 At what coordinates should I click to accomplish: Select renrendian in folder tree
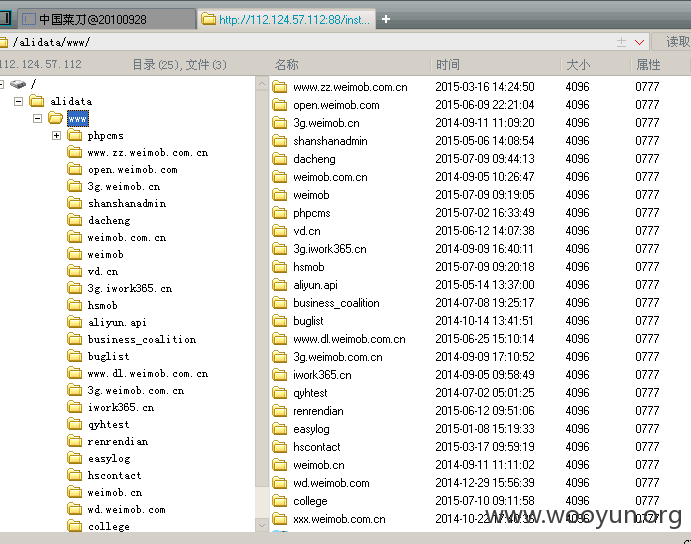(118, 441)
